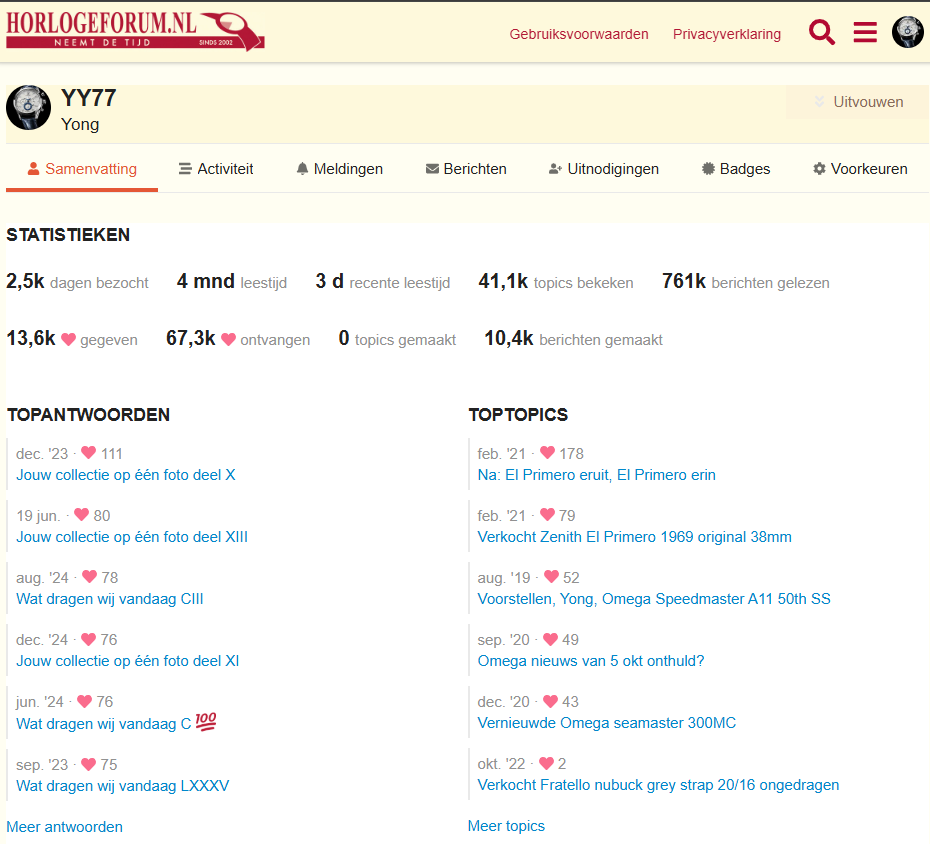Image resolution: width=930 pixels, height=844 pixels.
Task: Expand profile with Uitvouwen button
Action: click(x=858, y=102)
